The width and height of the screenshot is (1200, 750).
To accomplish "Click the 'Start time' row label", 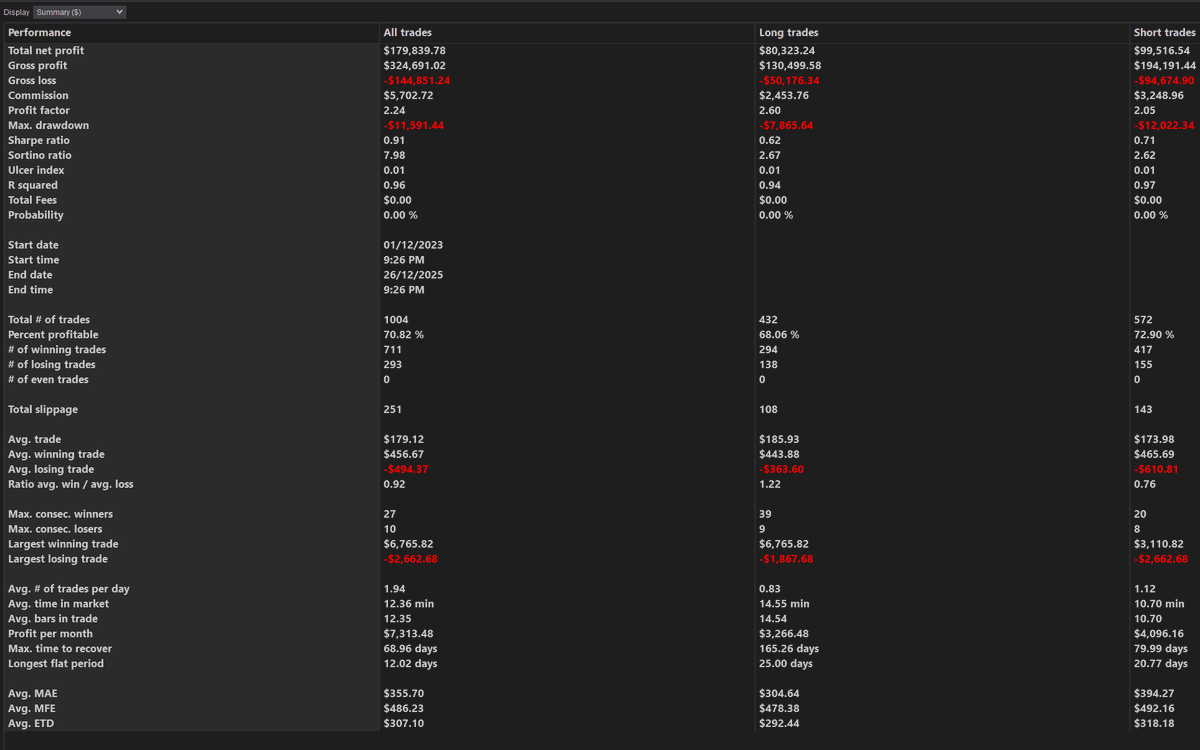I will 33,260.
